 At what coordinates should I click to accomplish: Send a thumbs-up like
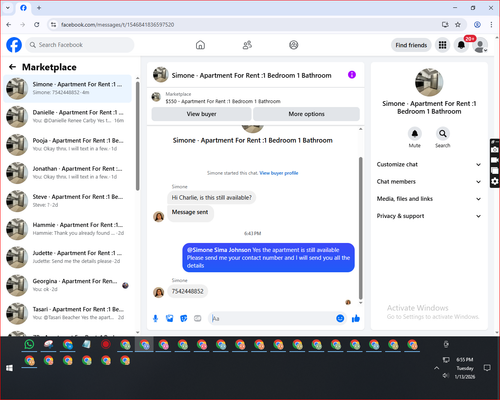356,319
